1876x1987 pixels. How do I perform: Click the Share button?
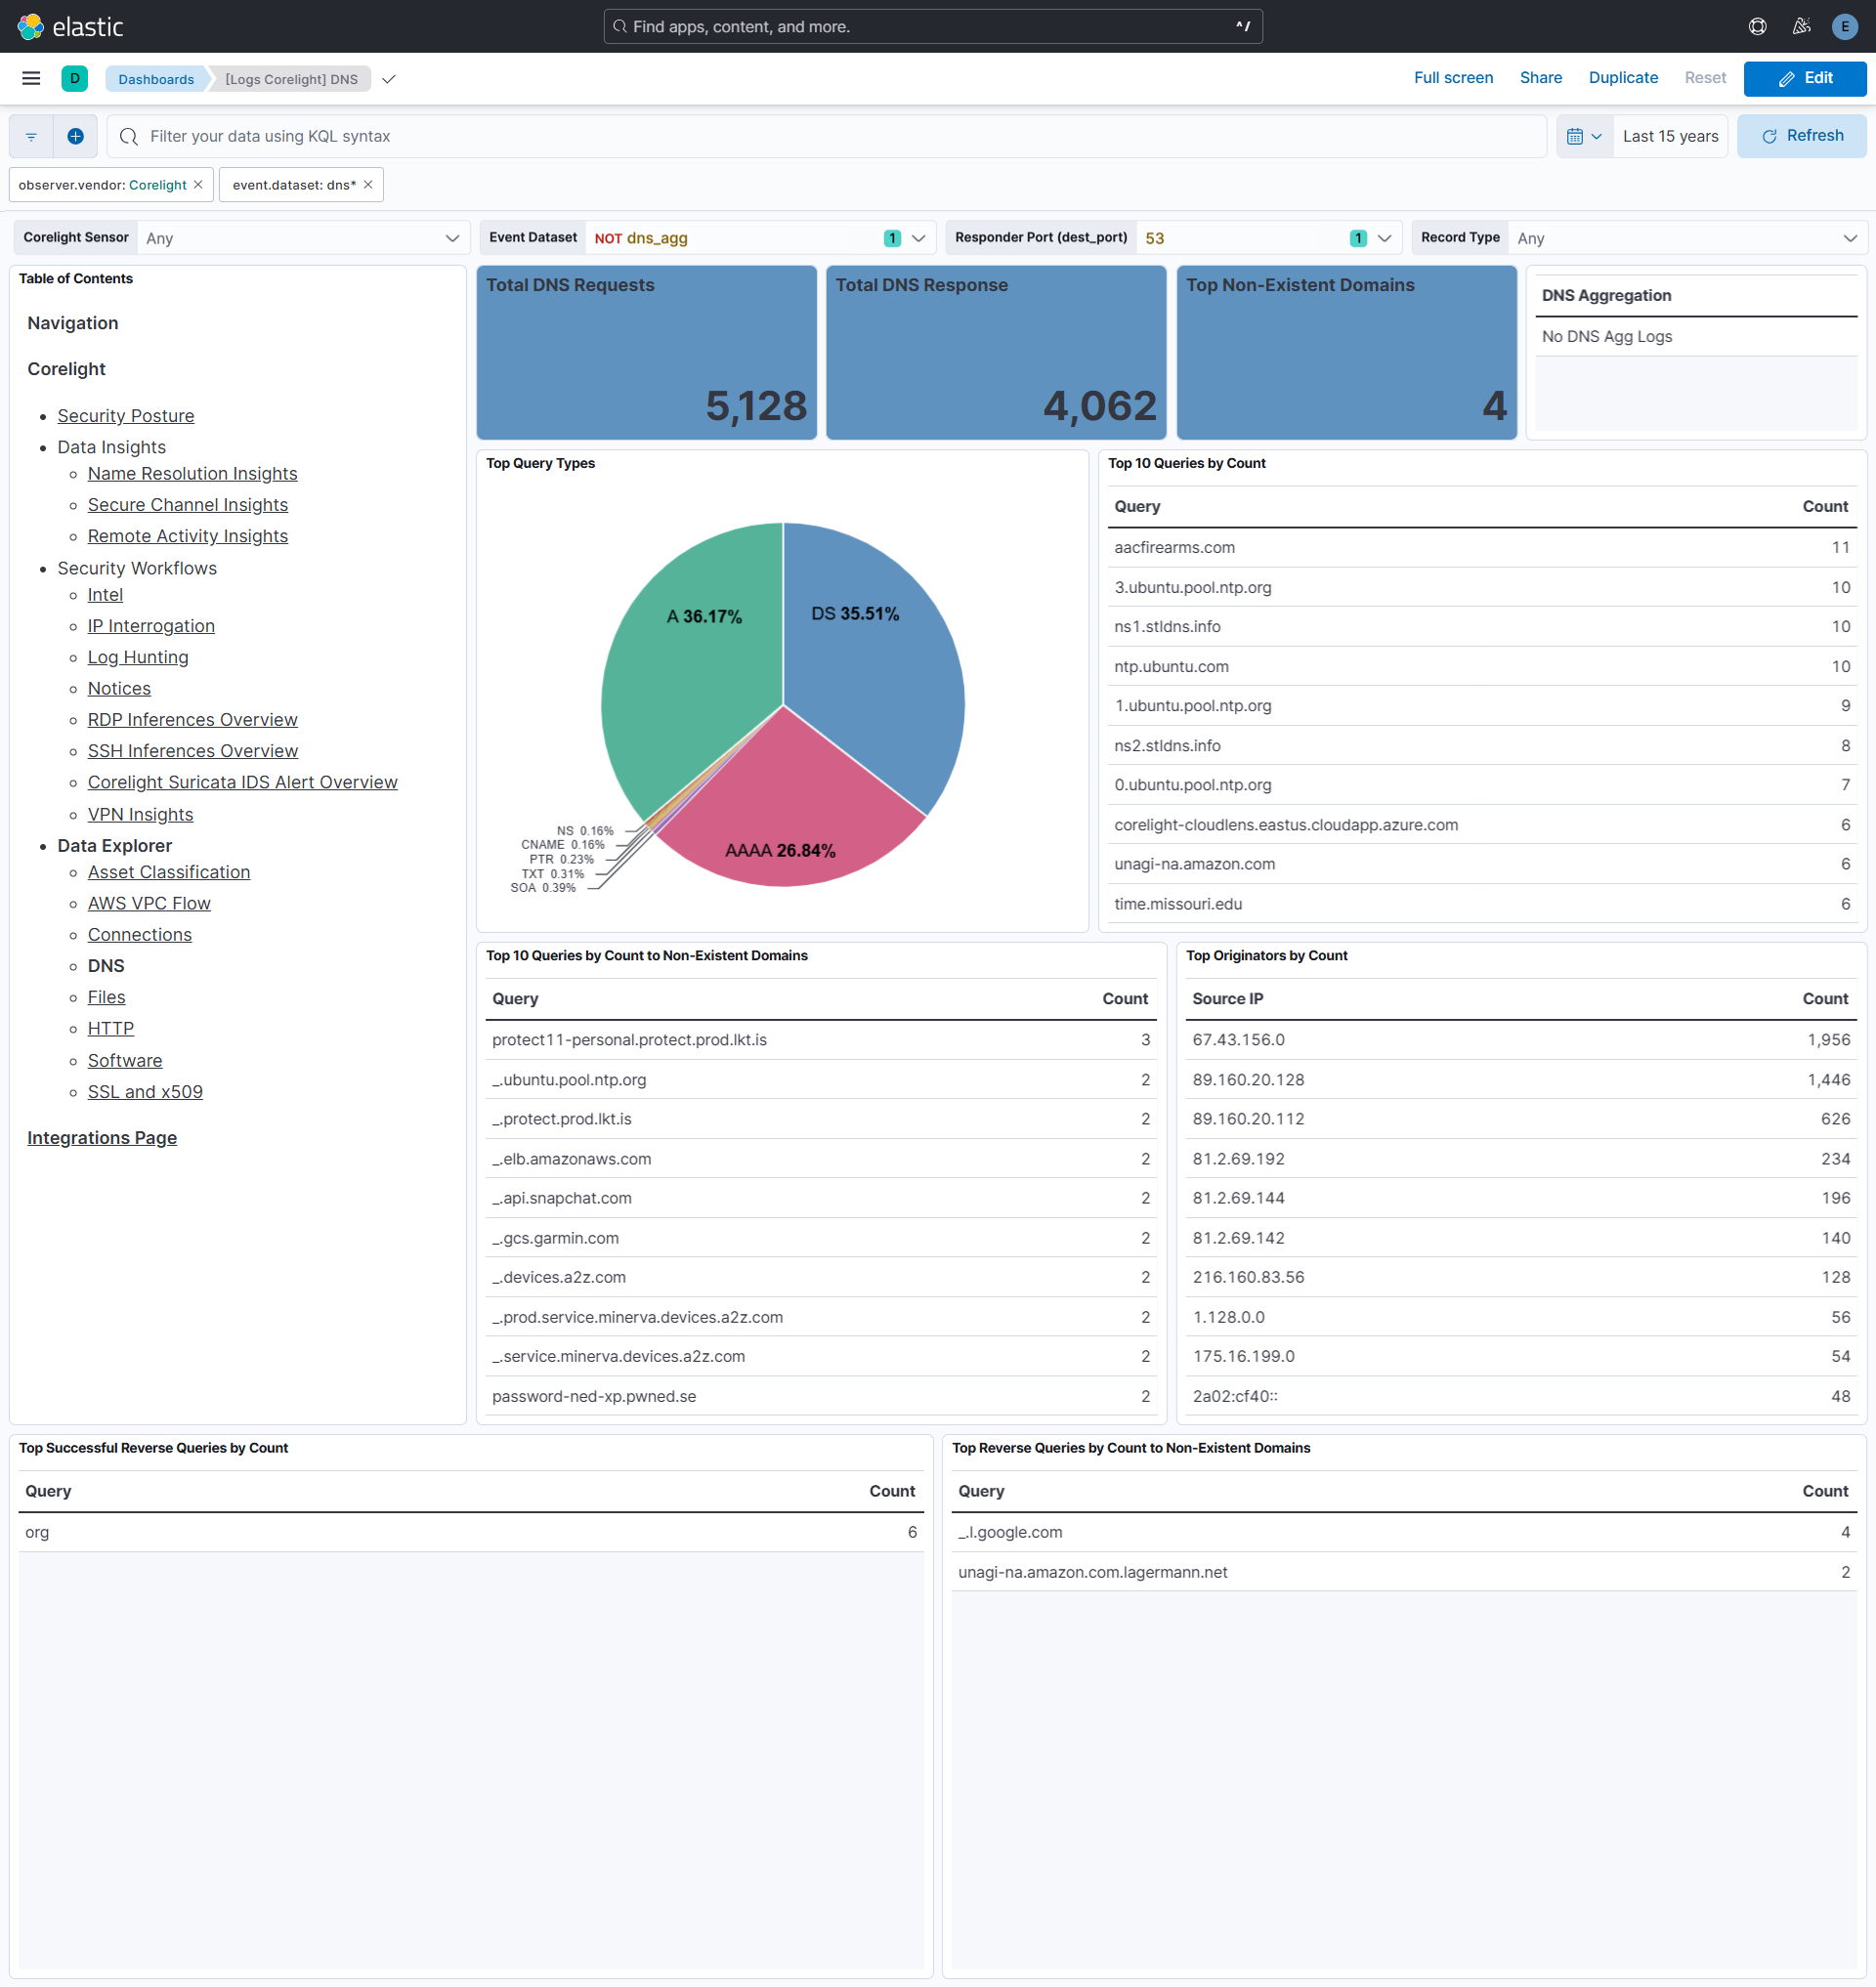pos(1540,78)
